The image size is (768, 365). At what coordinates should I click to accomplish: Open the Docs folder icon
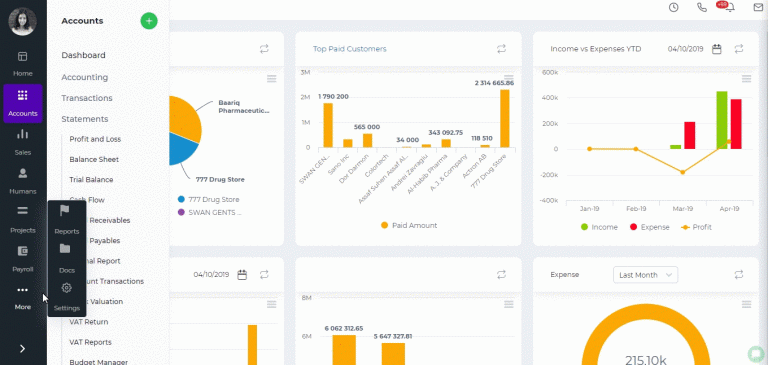pos(65,249)
